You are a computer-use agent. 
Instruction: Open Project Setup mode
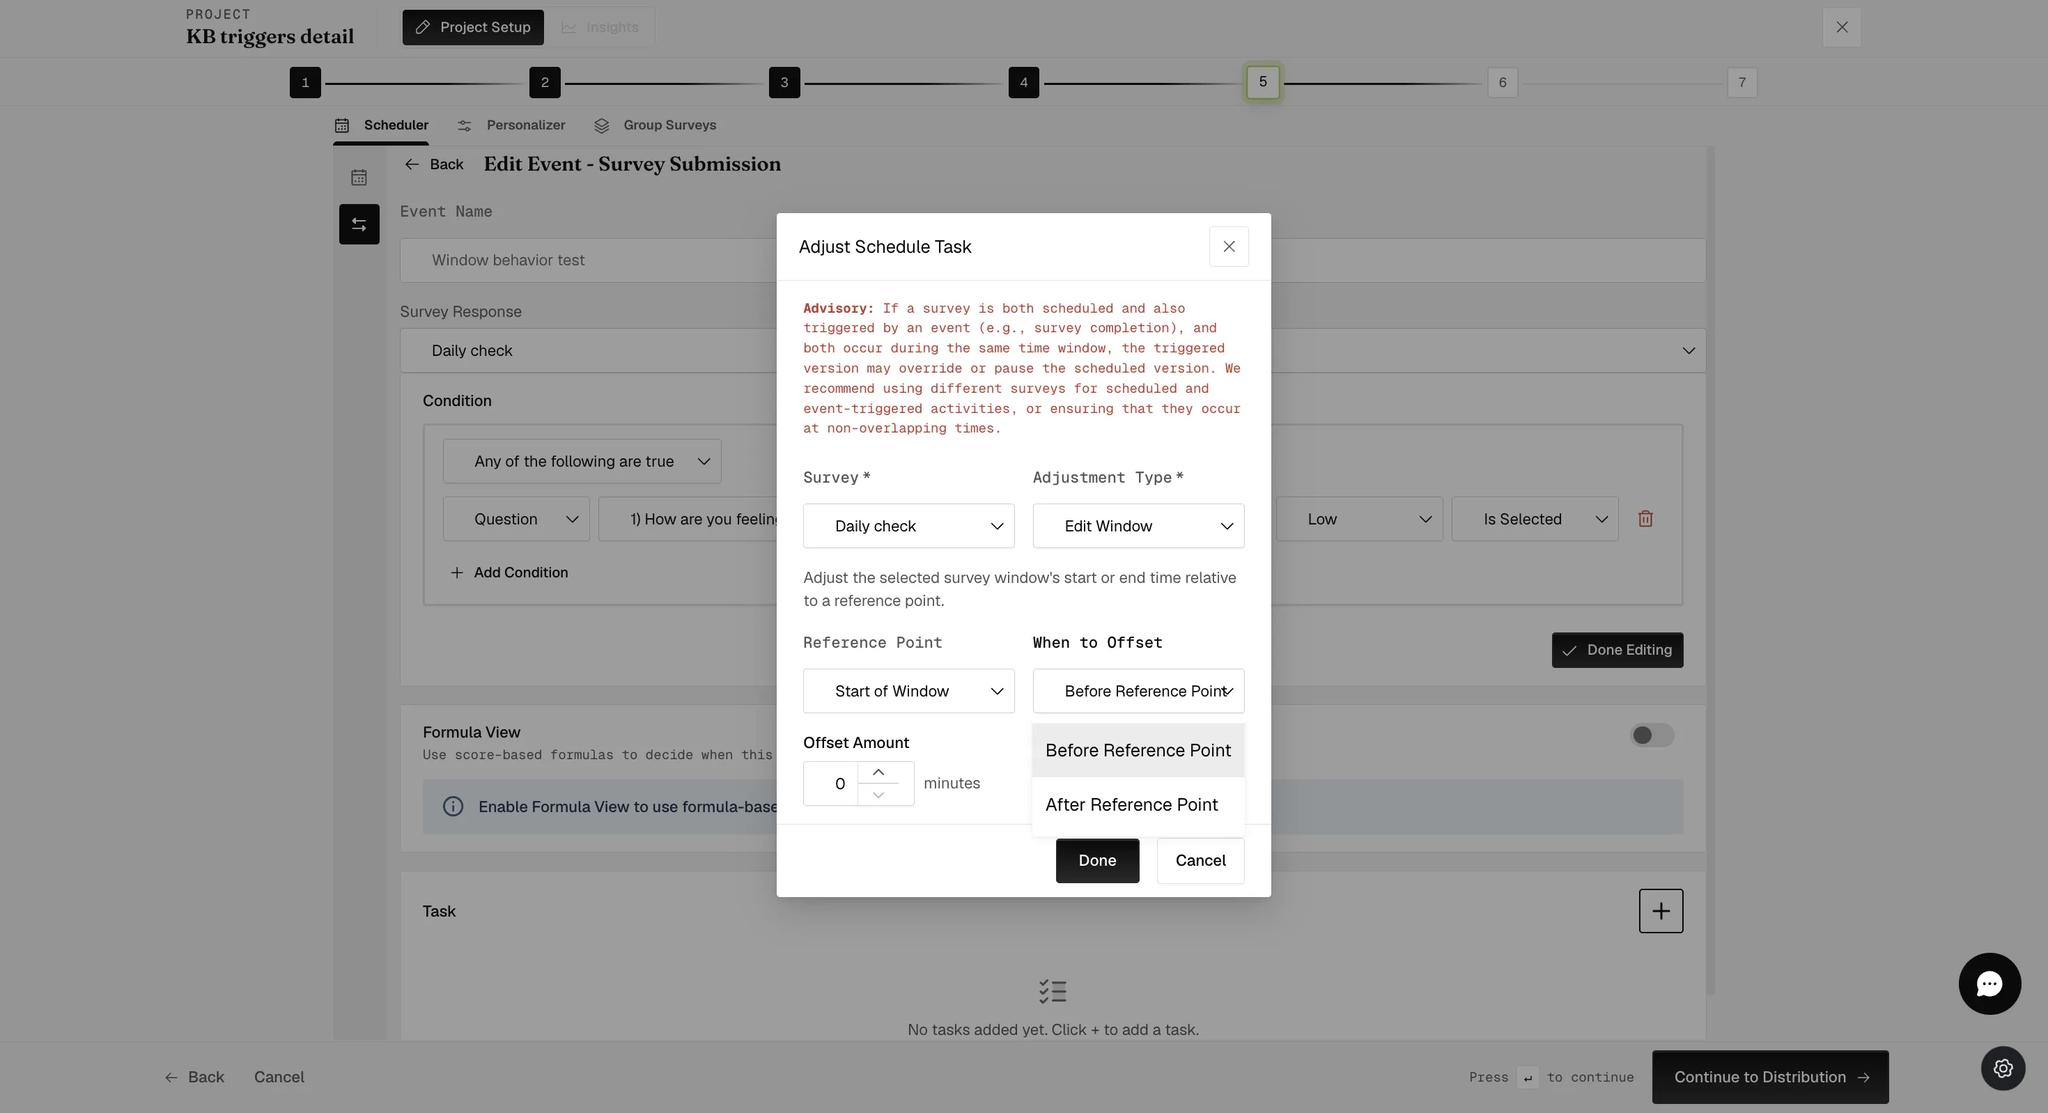pos(473,27)
